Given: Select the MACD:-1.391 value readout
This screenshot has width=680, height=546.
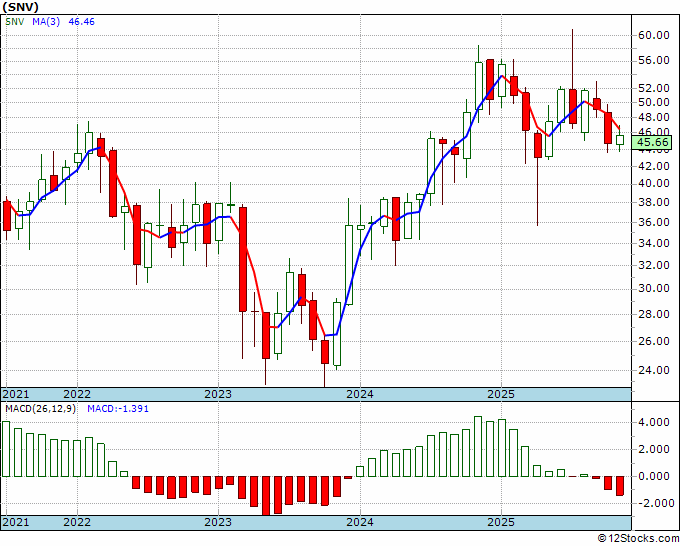Looking at the screenshot, I should (118, 409).
